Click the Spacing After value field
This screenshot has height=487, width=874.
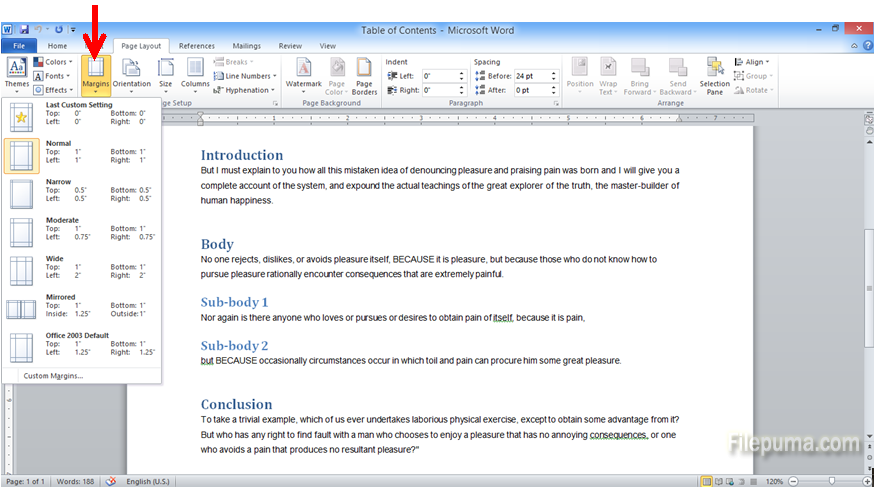pyautogui.click(x=532, y=90)
